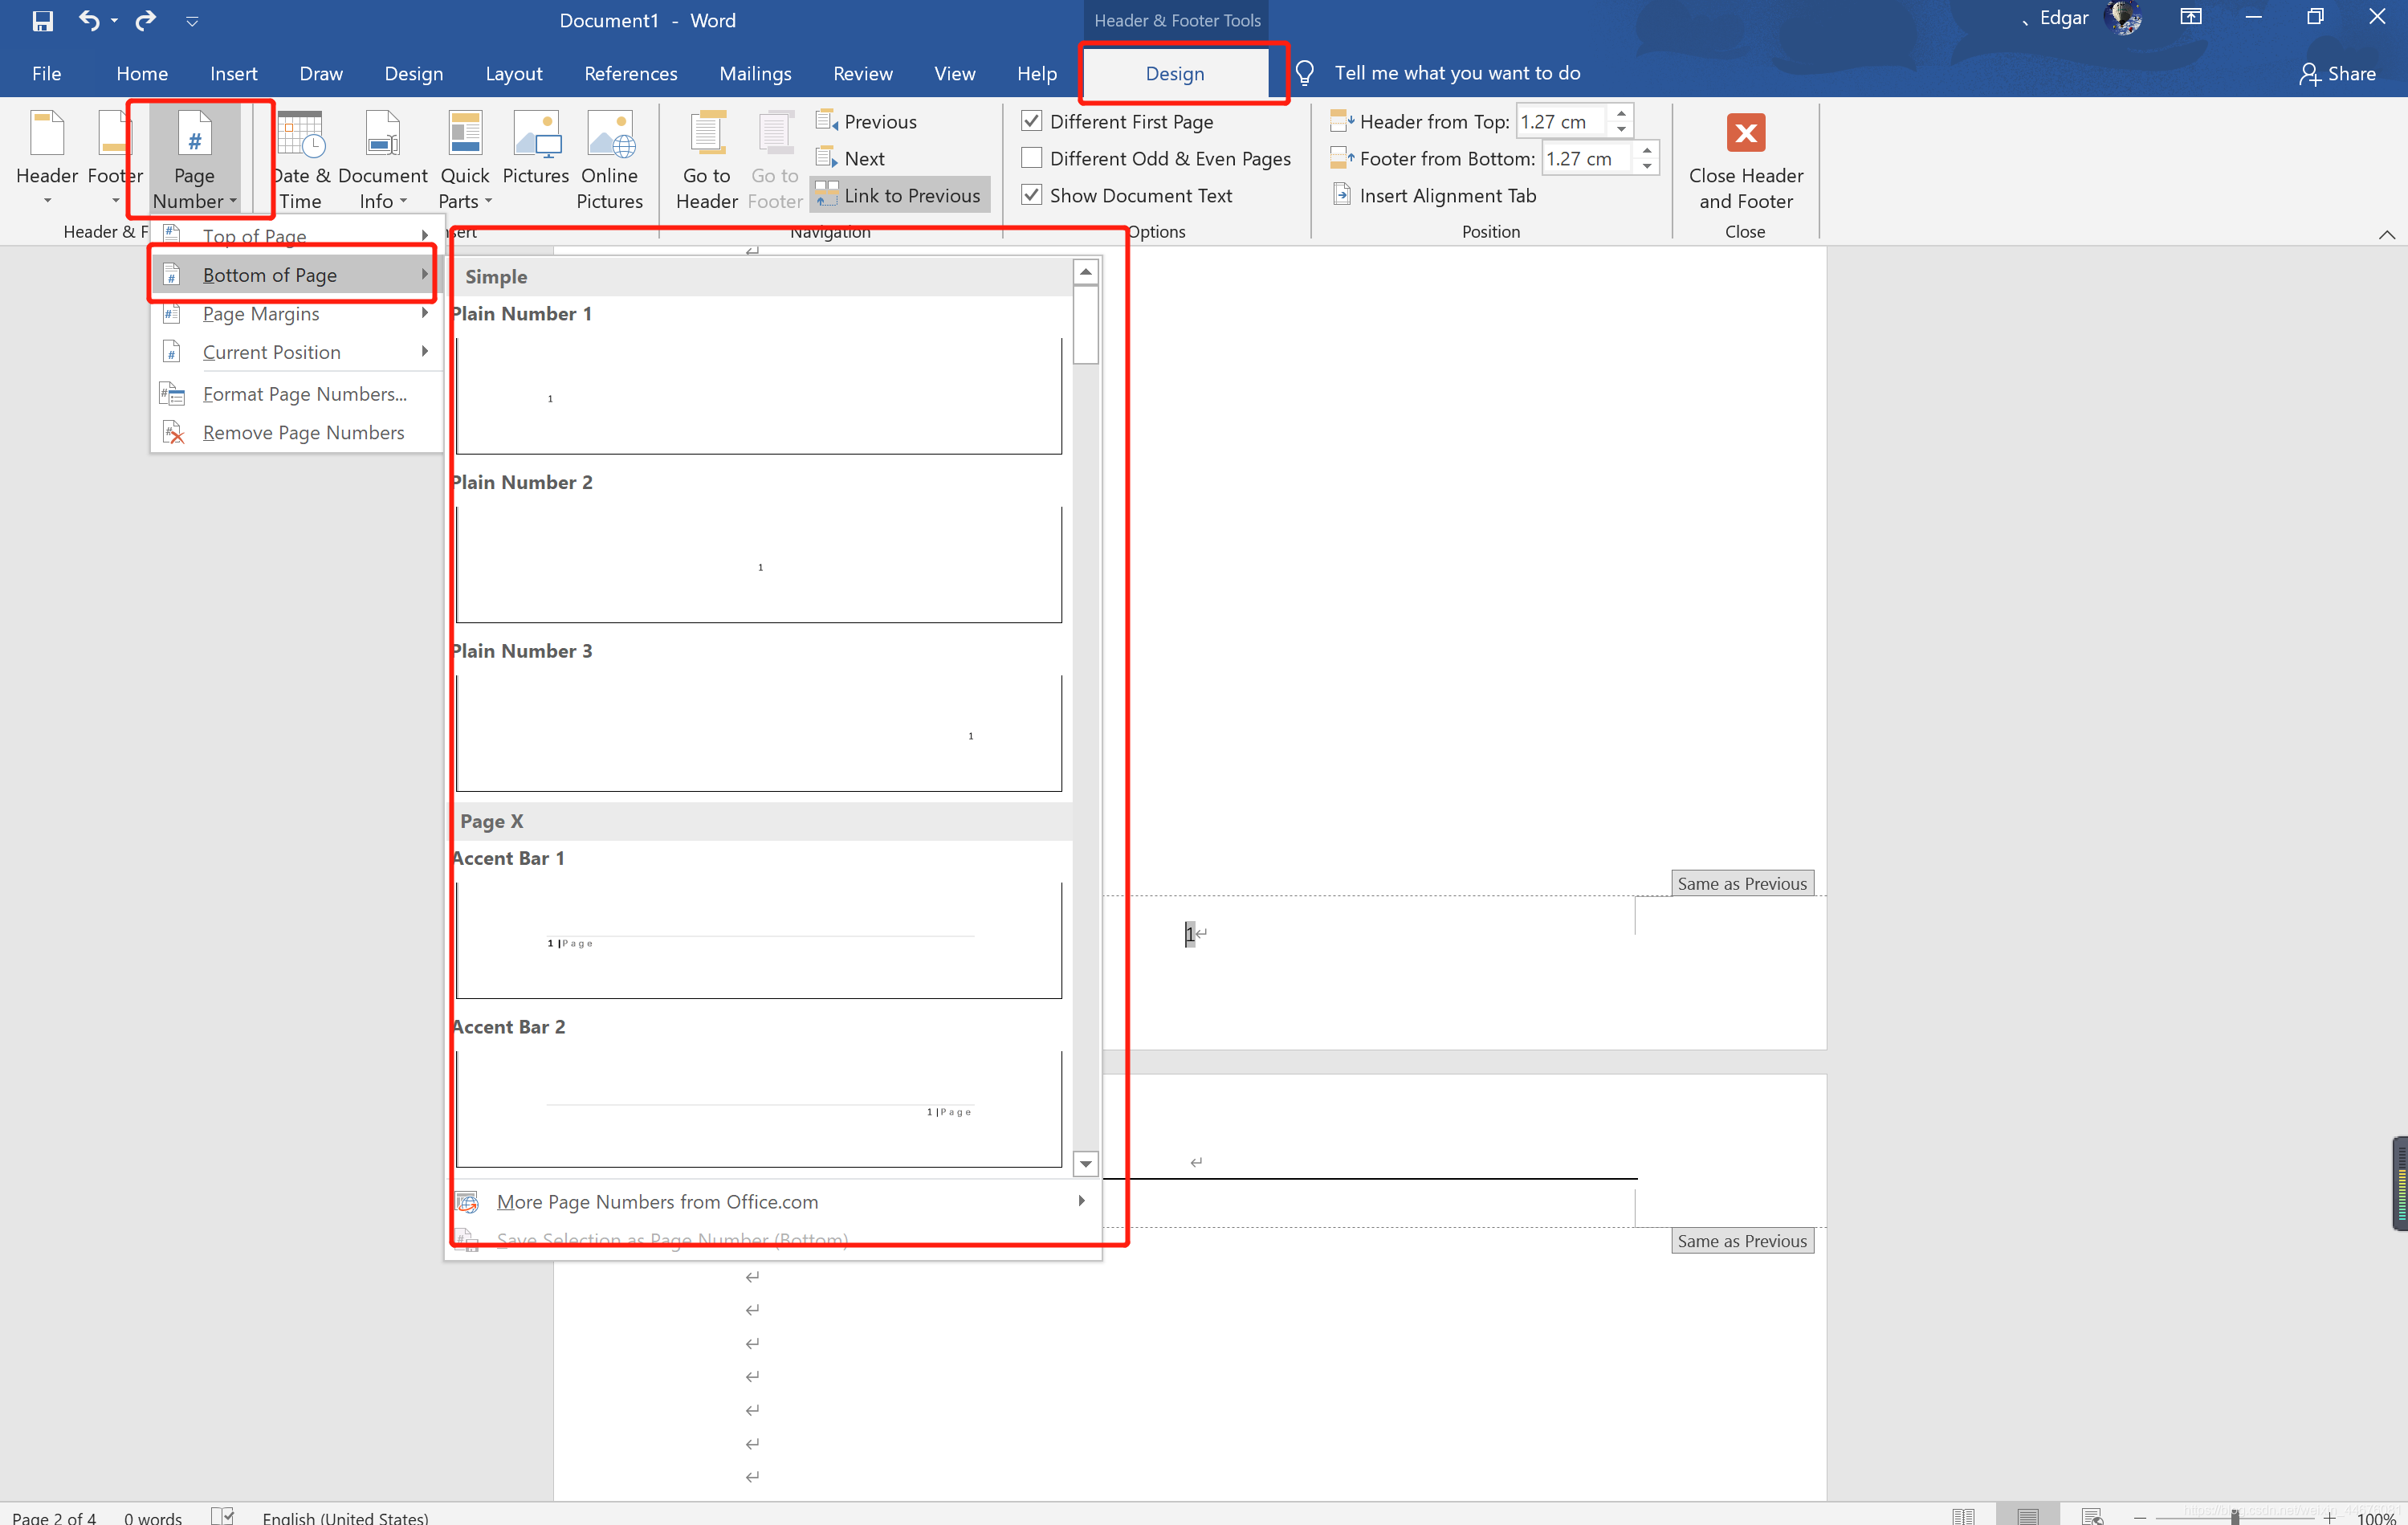Click the Save icon in title bar
The height and width of the screenshot is (1525, 2408).
42,20
